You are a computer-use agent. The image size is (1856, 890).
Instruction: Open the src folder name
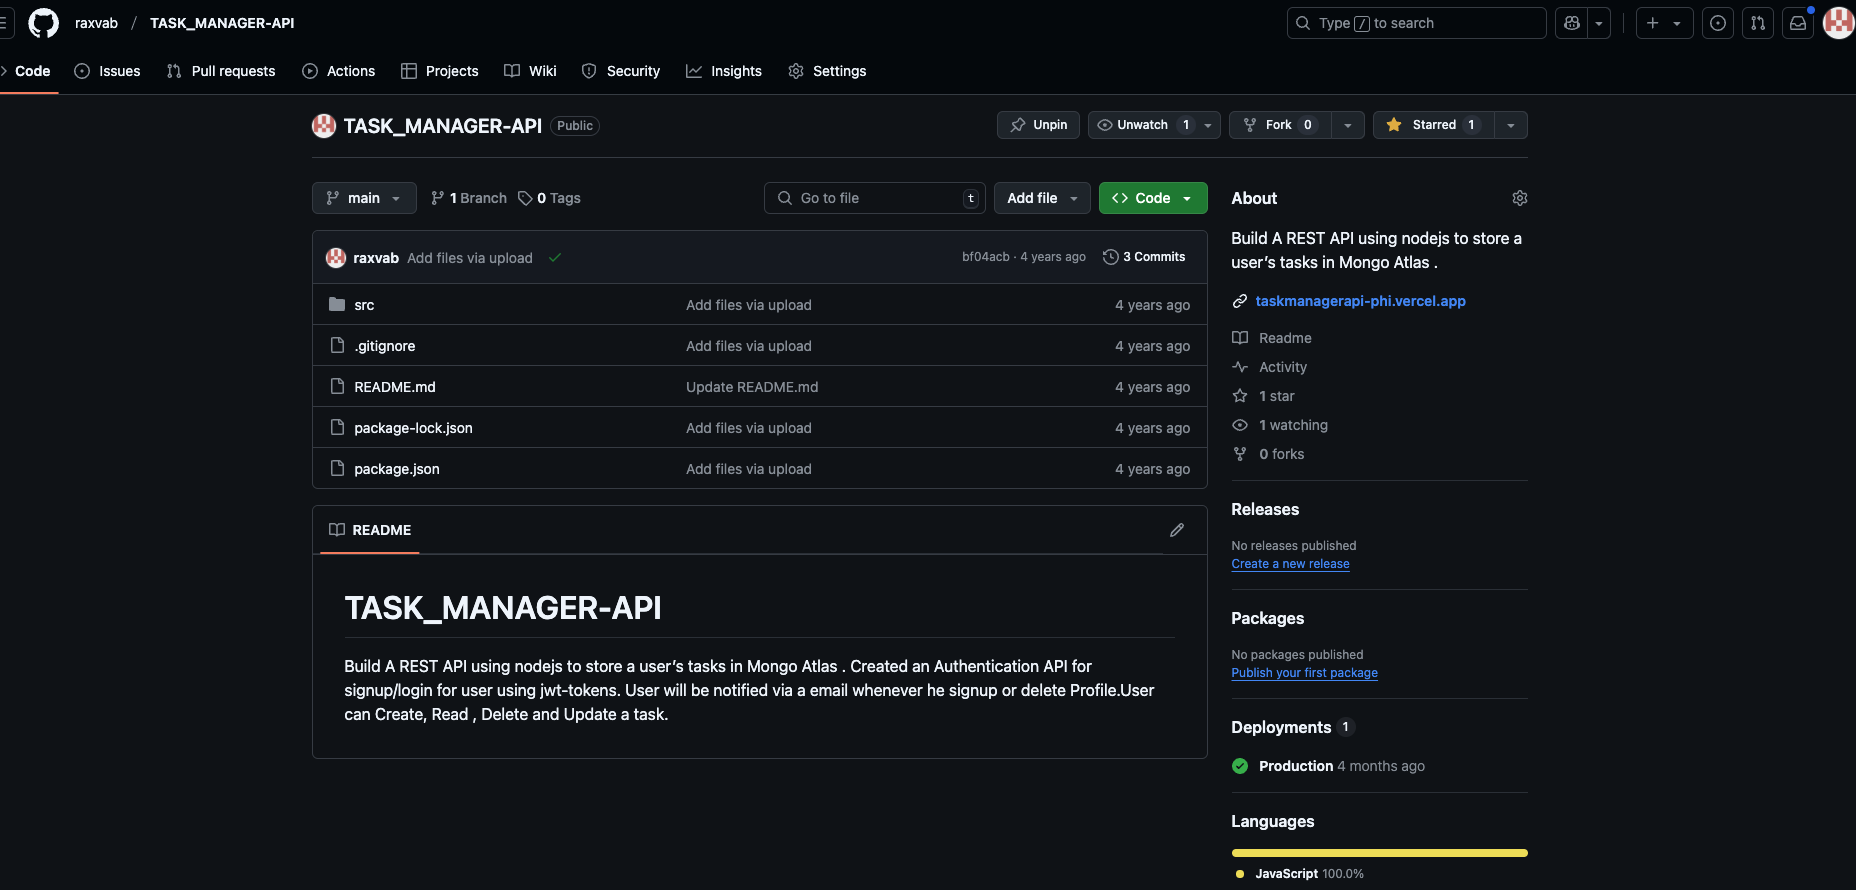pyautogui.click(x=364, y=305)
